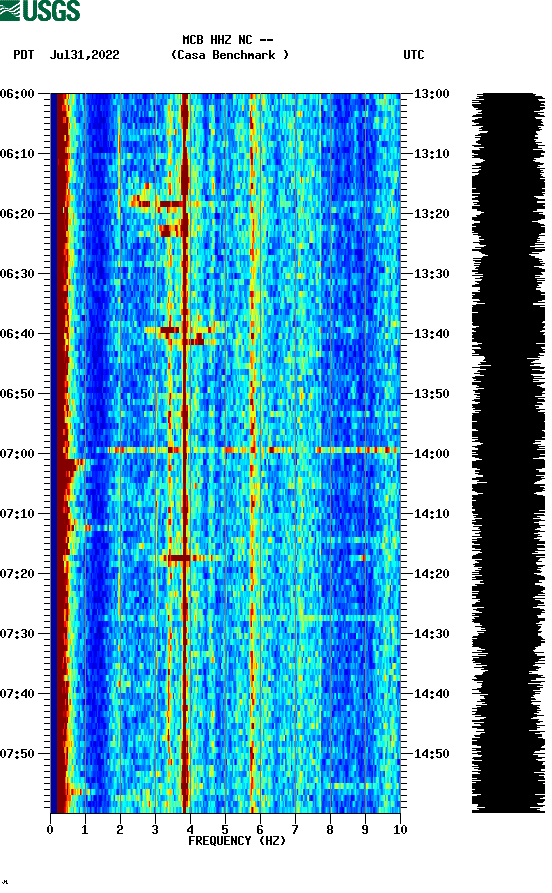Image resolution: width=552 pixels, height=893 pixels.
Task: Click the '14:00' UTC time label
Action: click(x=432, y=454)
